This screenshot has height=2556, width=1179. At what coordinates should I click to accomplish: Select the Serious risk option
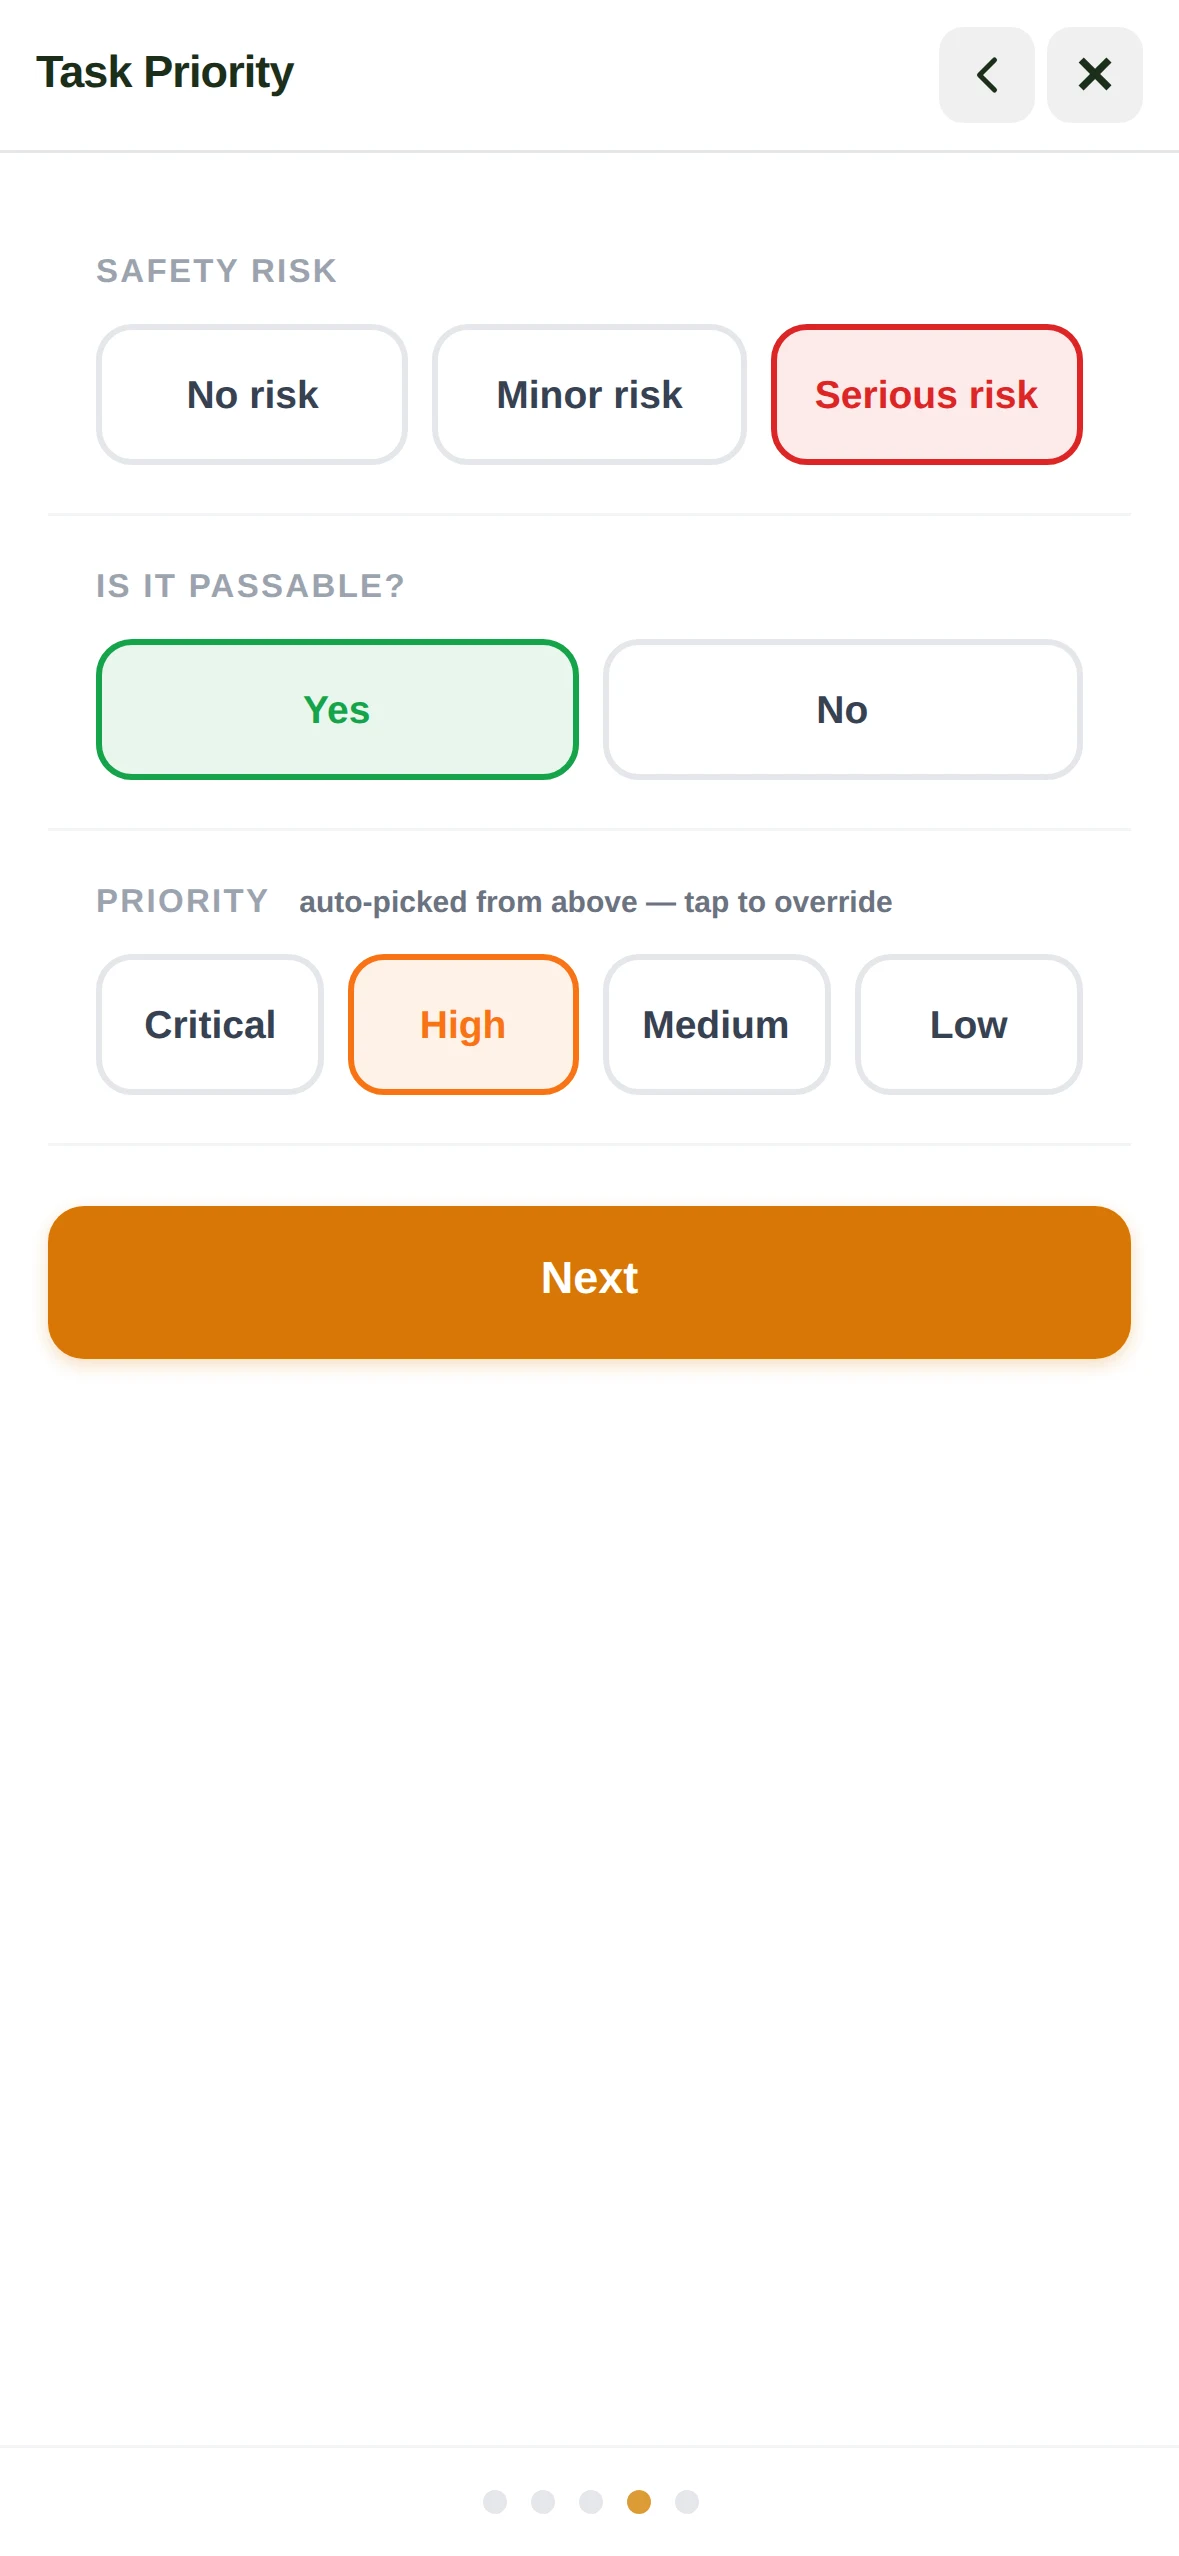click(x=926, y=394)
